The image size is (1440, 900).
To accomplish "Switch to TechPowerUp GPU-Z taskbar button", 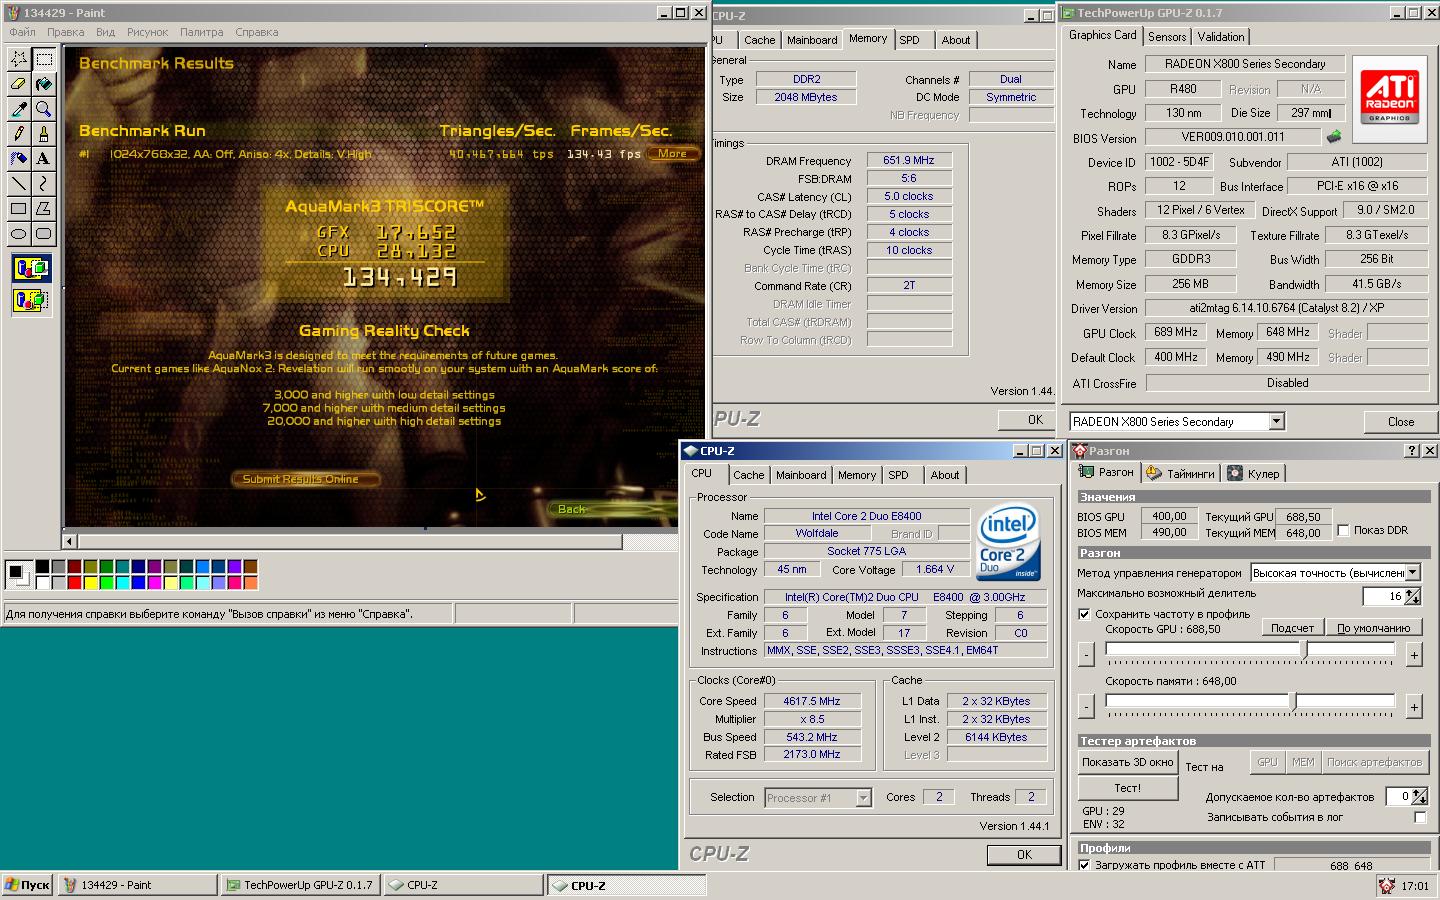I will (299, 885).
